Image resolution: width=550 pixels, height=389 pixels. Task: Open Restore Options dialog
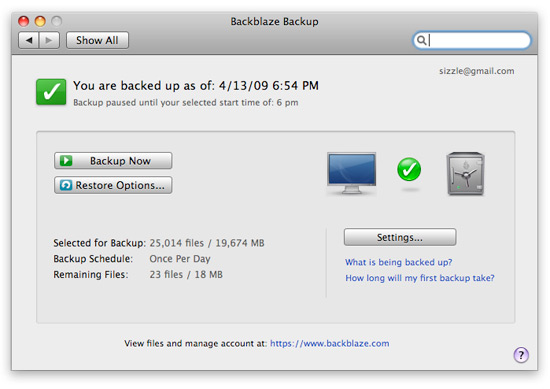[113, 185]
